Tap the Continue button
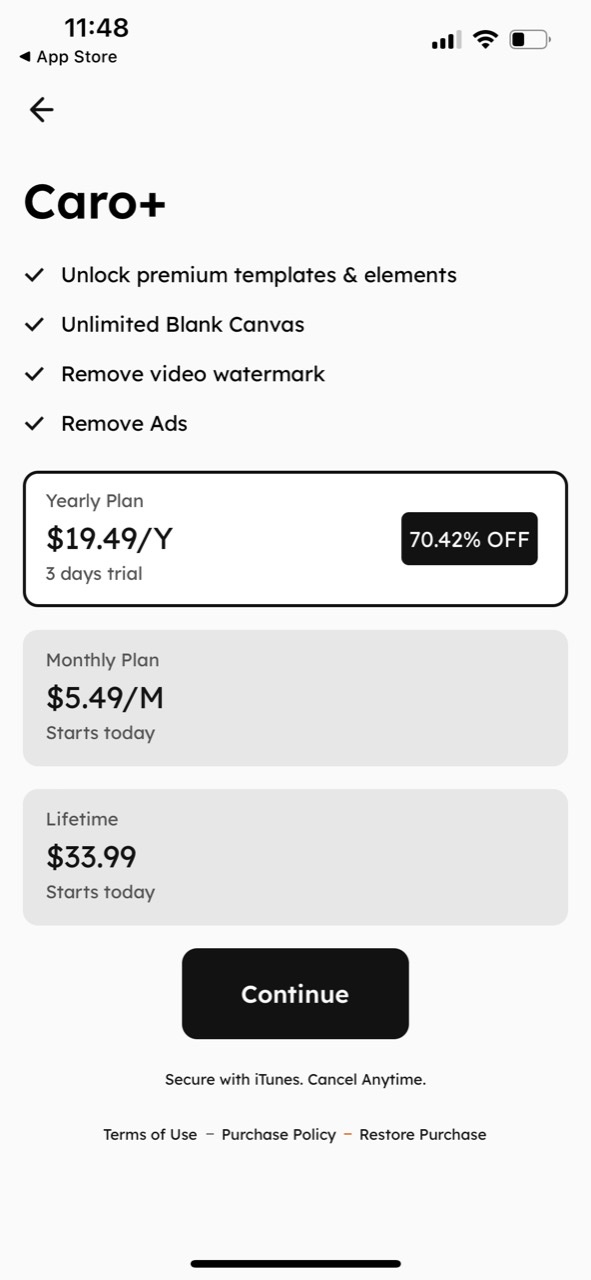The image size is (591, 1280). 295,994
